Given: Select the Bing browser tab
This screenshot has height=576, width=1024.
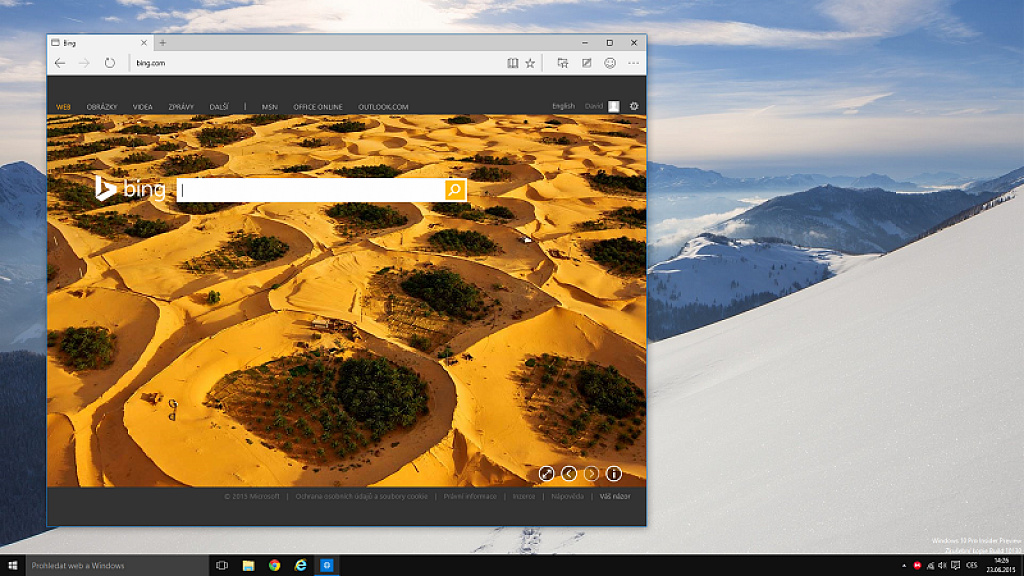Looking at the screenshot, I should point(100,43).
